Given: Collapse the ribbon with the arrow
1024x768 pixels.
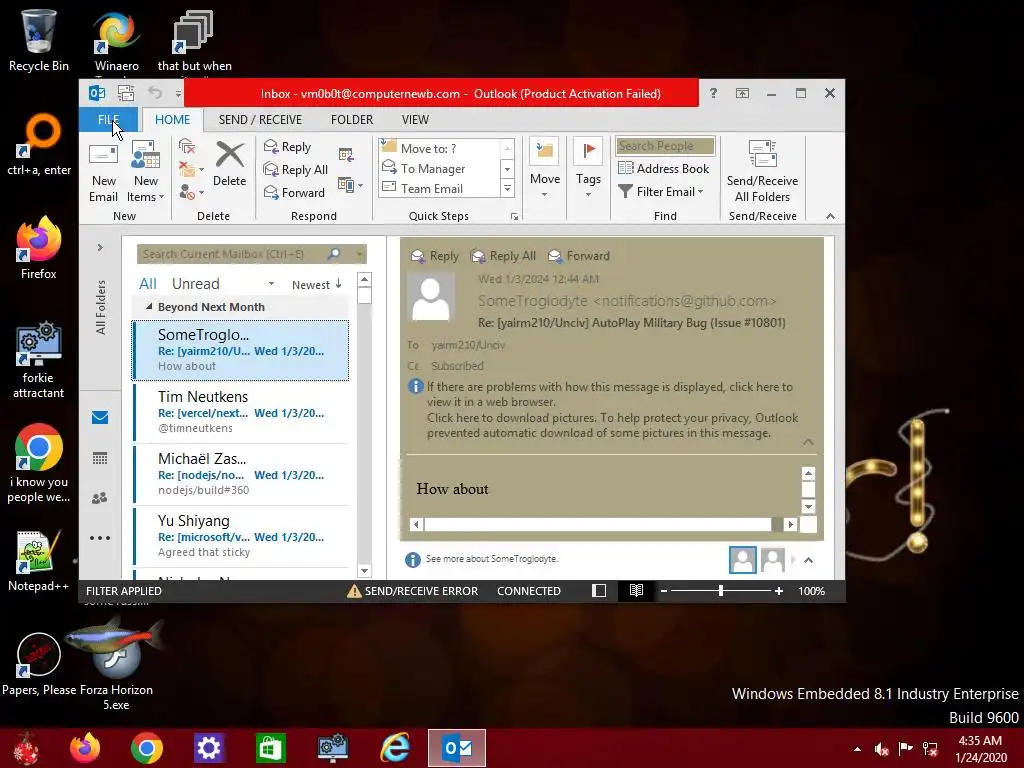Looking at the screenshot, I should coord(830,216).
